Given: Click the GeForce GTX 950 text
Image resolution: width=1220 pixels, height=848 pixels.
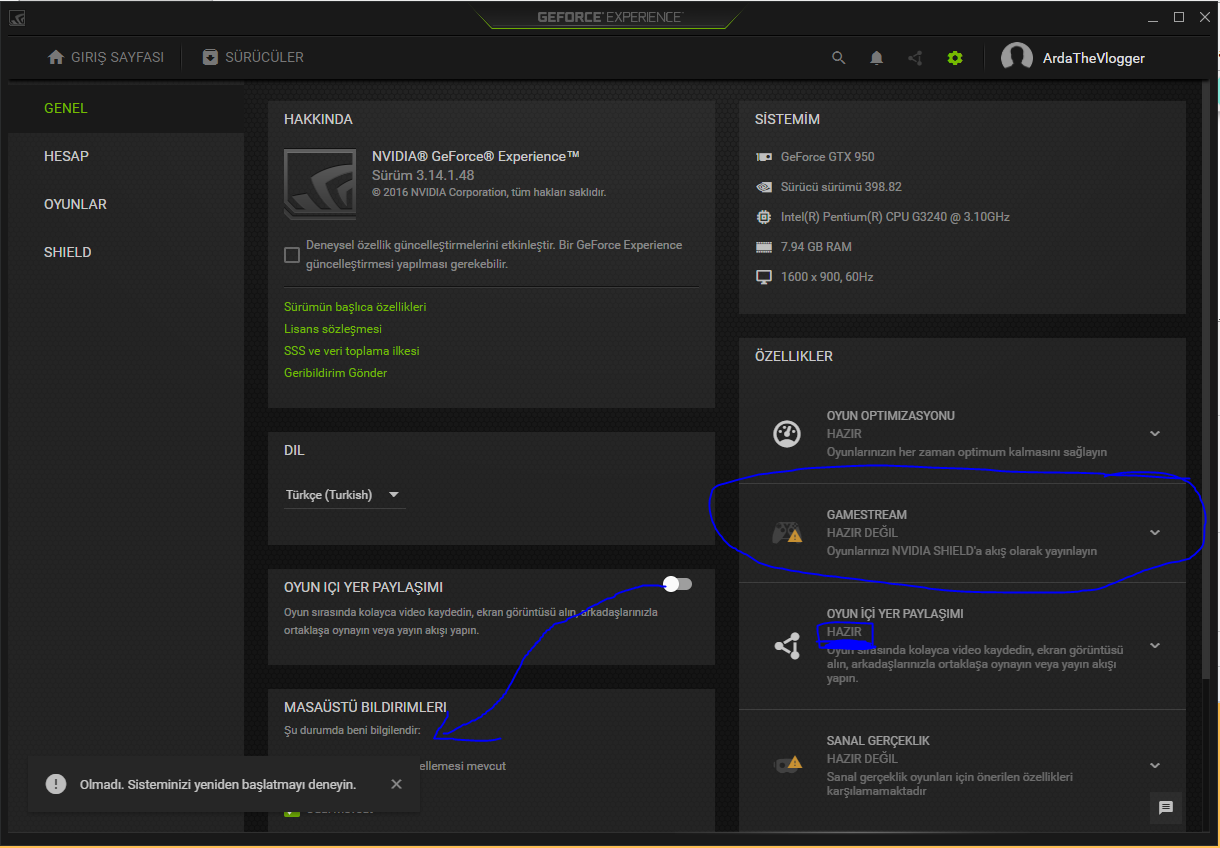Looking at the screenshot, I should point(828,157).
